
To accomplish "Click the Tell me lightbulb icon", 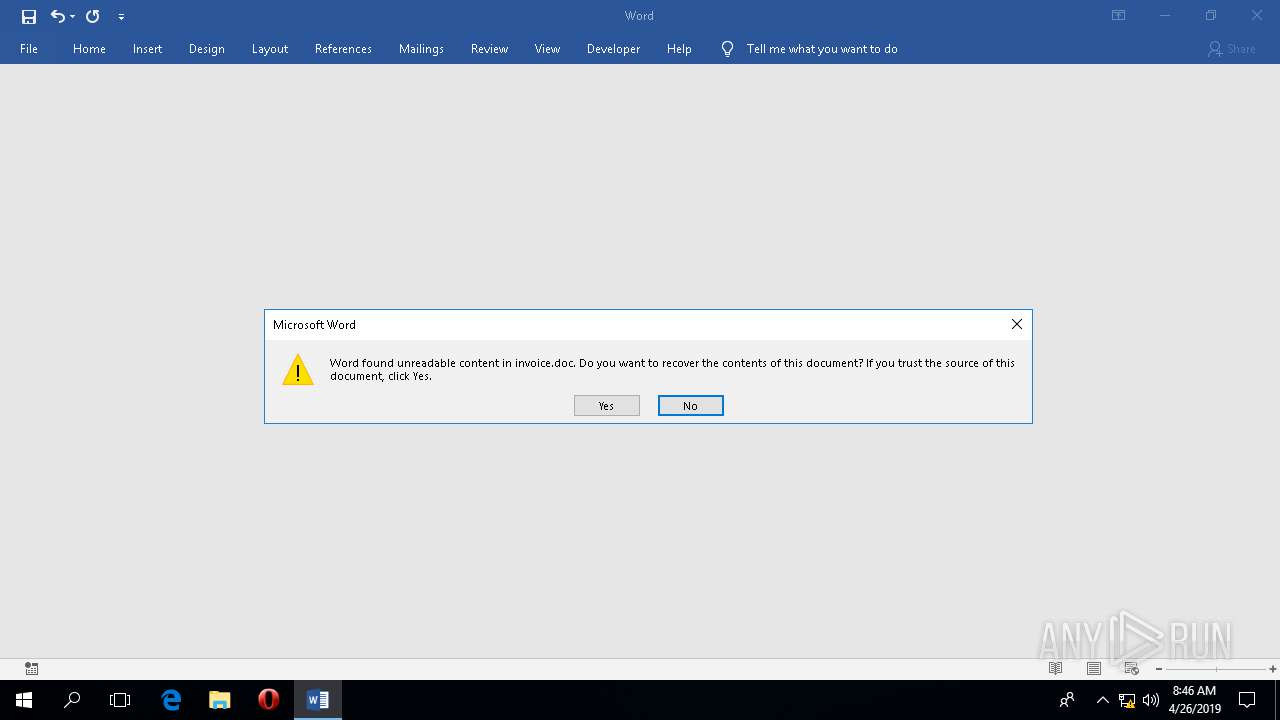I will pos(727,49).
